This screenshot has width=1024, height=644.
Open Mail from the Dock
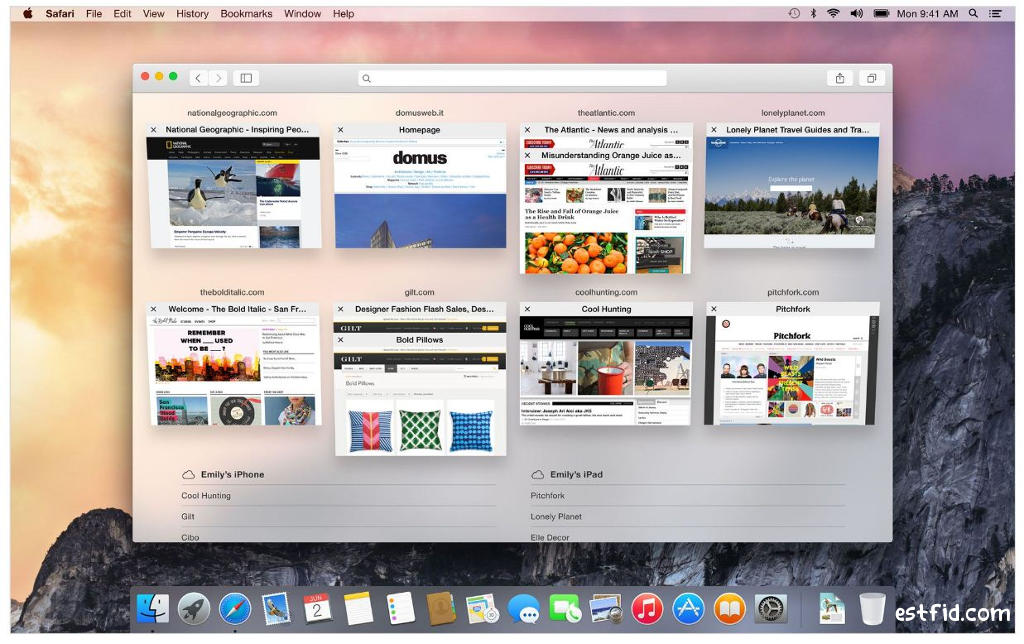tap(276, 609)
